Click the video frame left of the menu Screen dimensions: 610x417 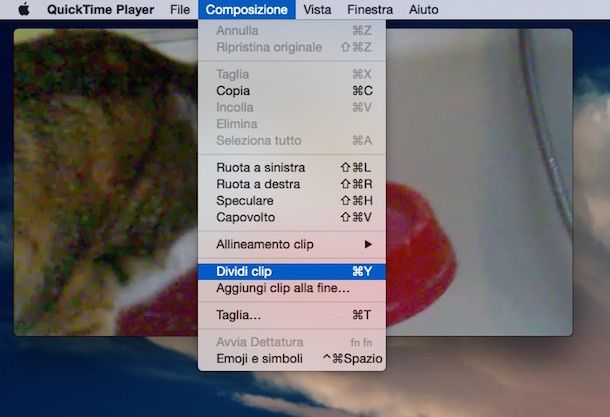(x=106, y=182)
